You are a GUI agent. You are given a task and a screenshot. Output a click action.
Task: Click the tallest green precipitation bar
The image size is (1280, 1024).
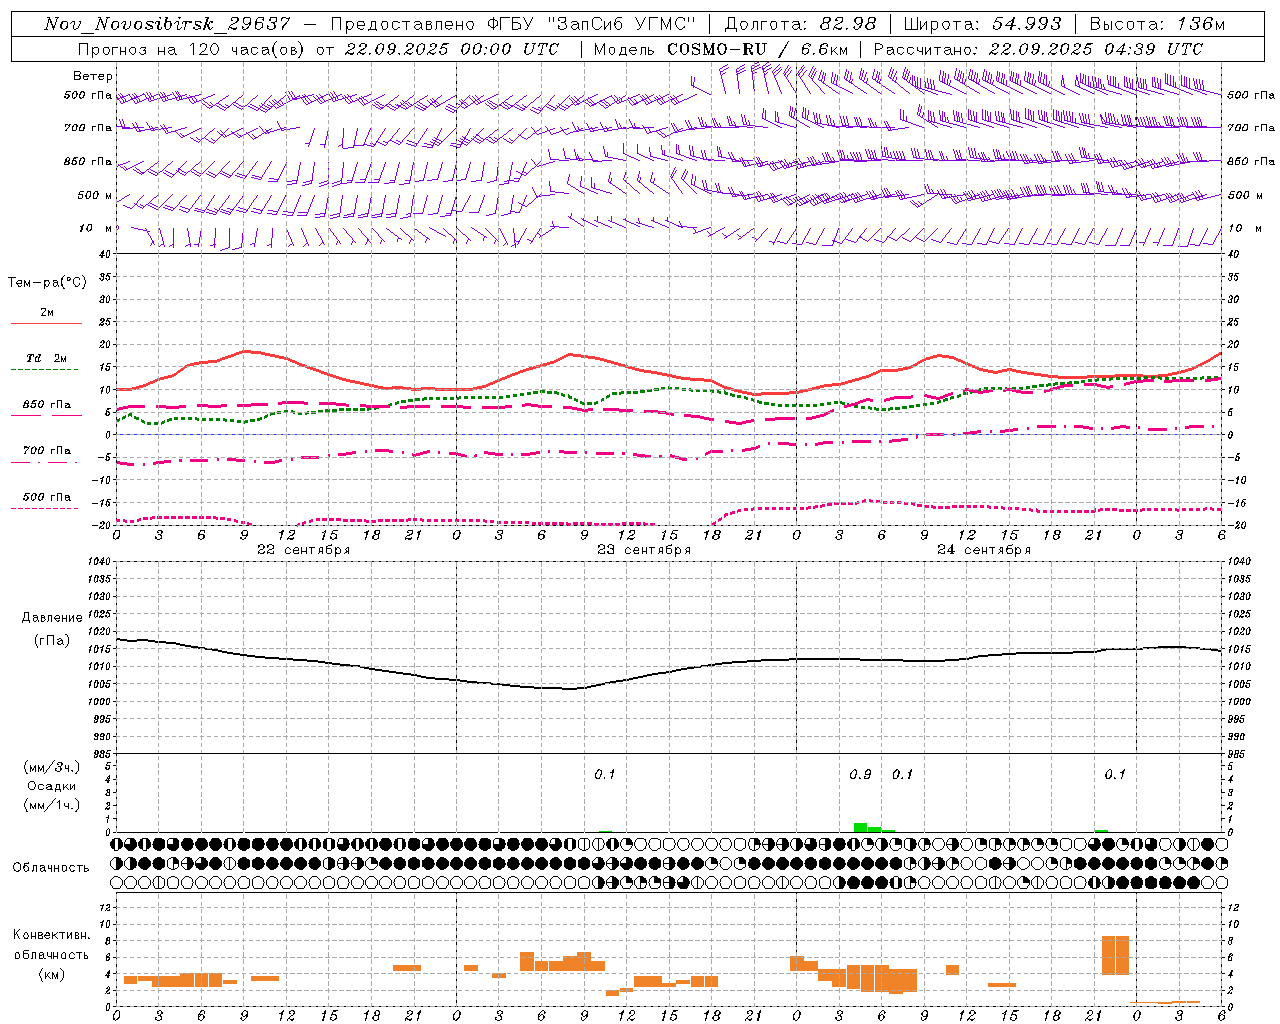(860, 828)
